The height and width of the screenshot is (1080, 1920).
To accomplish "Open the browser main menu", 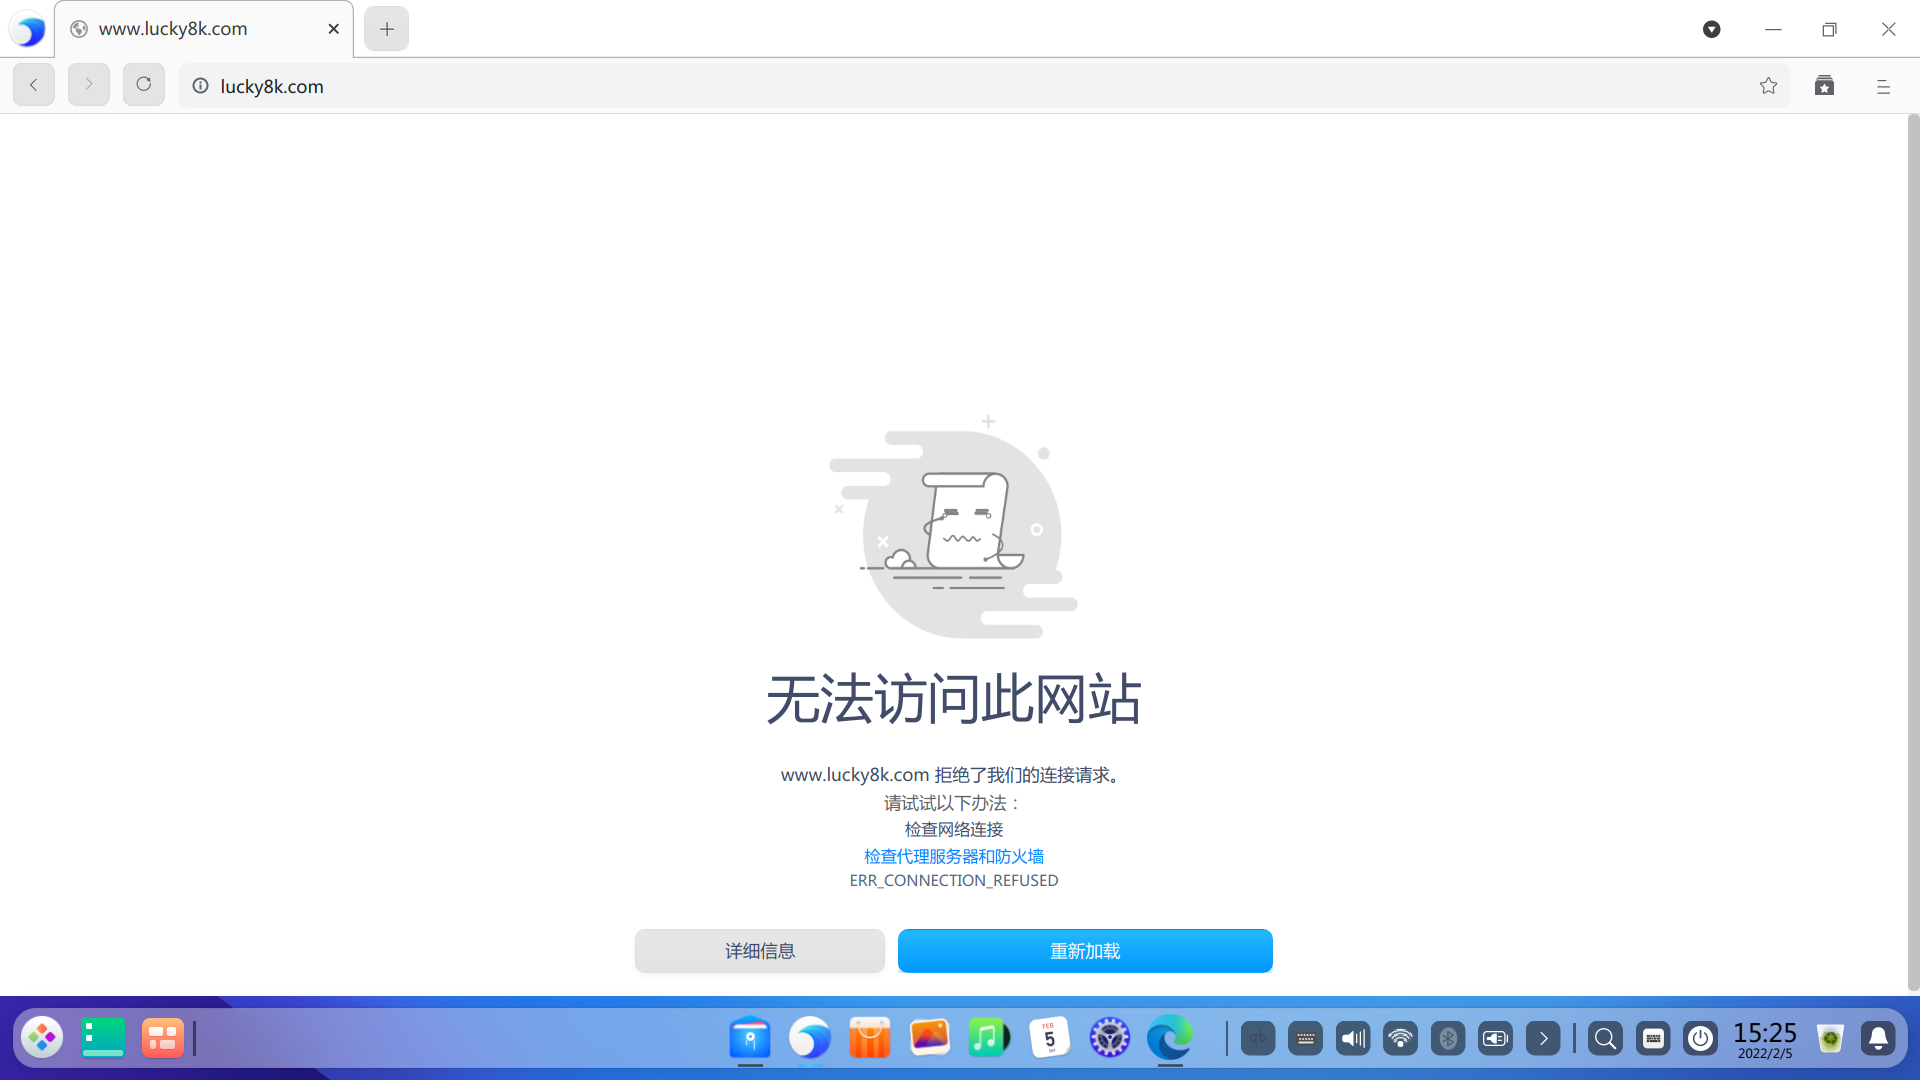I will coord(1883,87).
